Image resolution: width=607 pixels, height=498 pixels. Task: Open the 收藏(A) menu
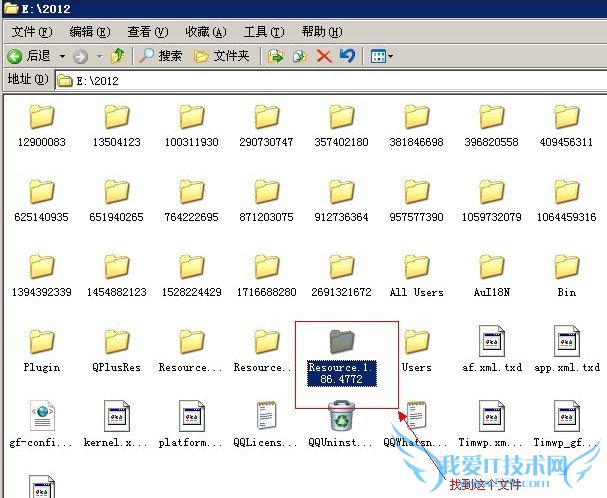pos(206,32)
